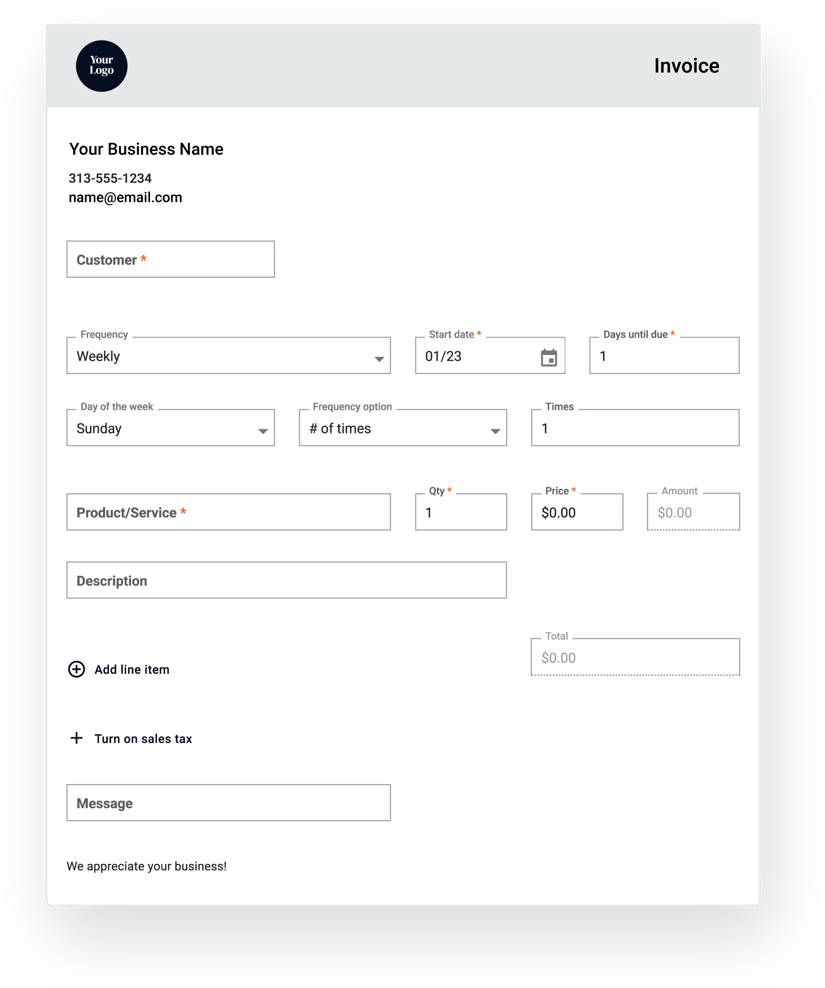This screenshot has height=988, width=825.
Task: Select the Product/Service input field
Action: tap(228, 512)
